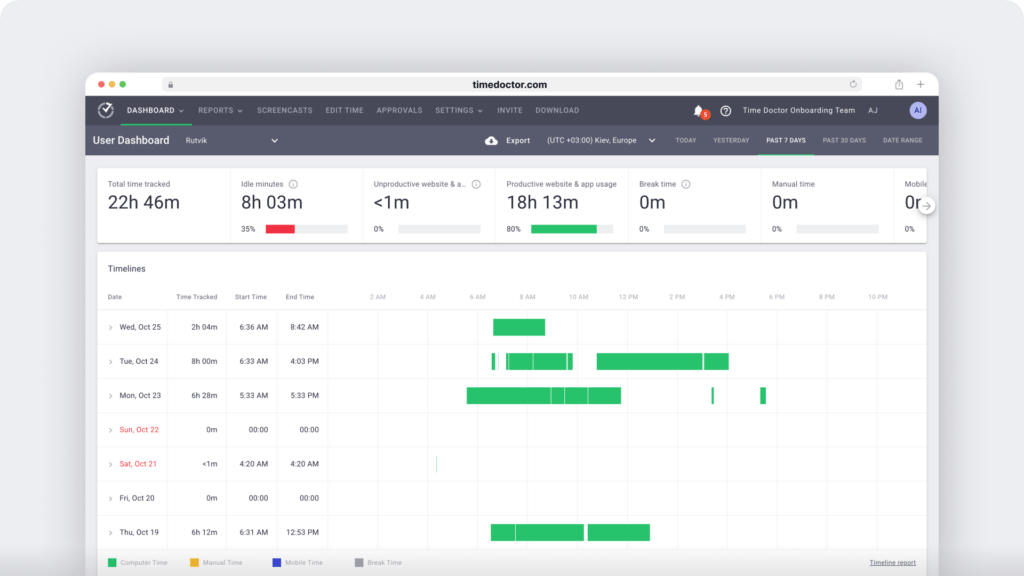Switch to the Past 30 Days tab

pyautogui.click(x=845, y=141)
